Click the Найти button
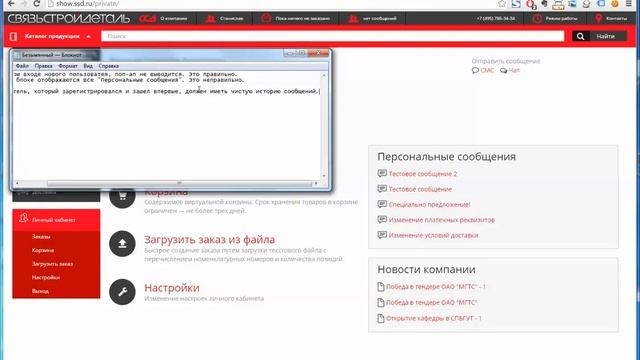This screenshot has height=360, width=640. (x=606, y=36)
